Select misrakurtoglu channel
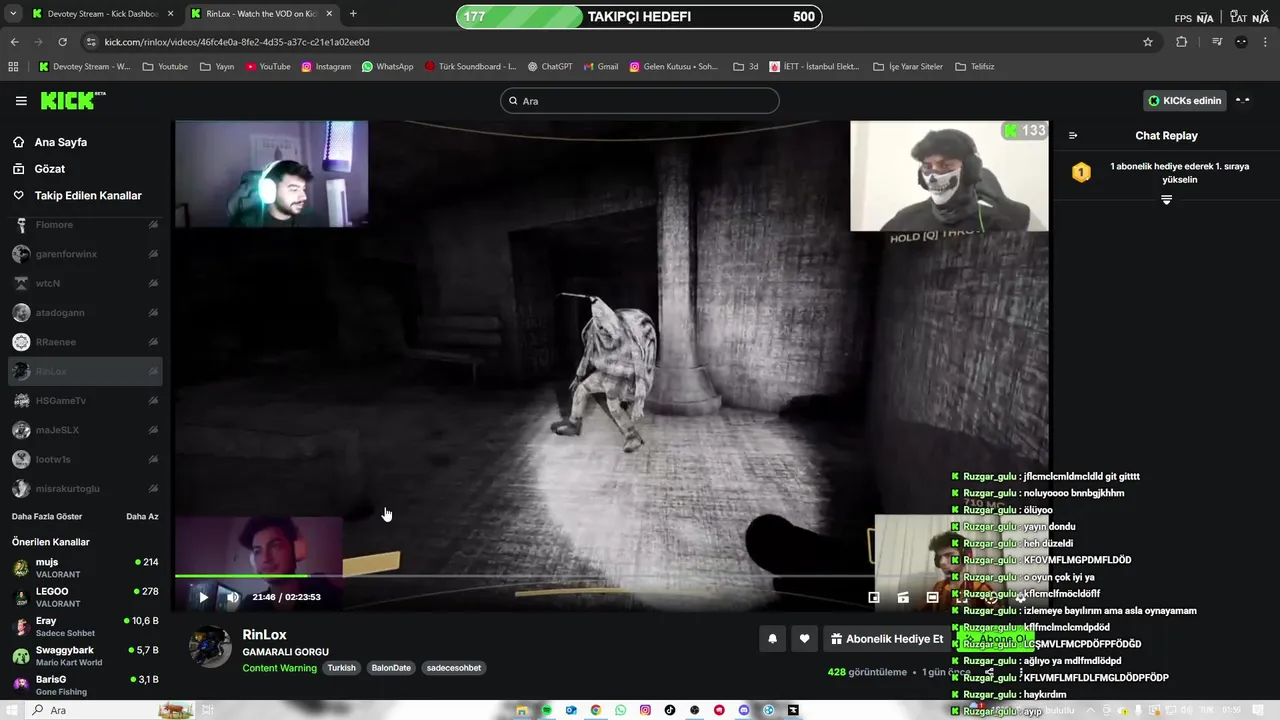1280x720 pixels. point(86,489)
